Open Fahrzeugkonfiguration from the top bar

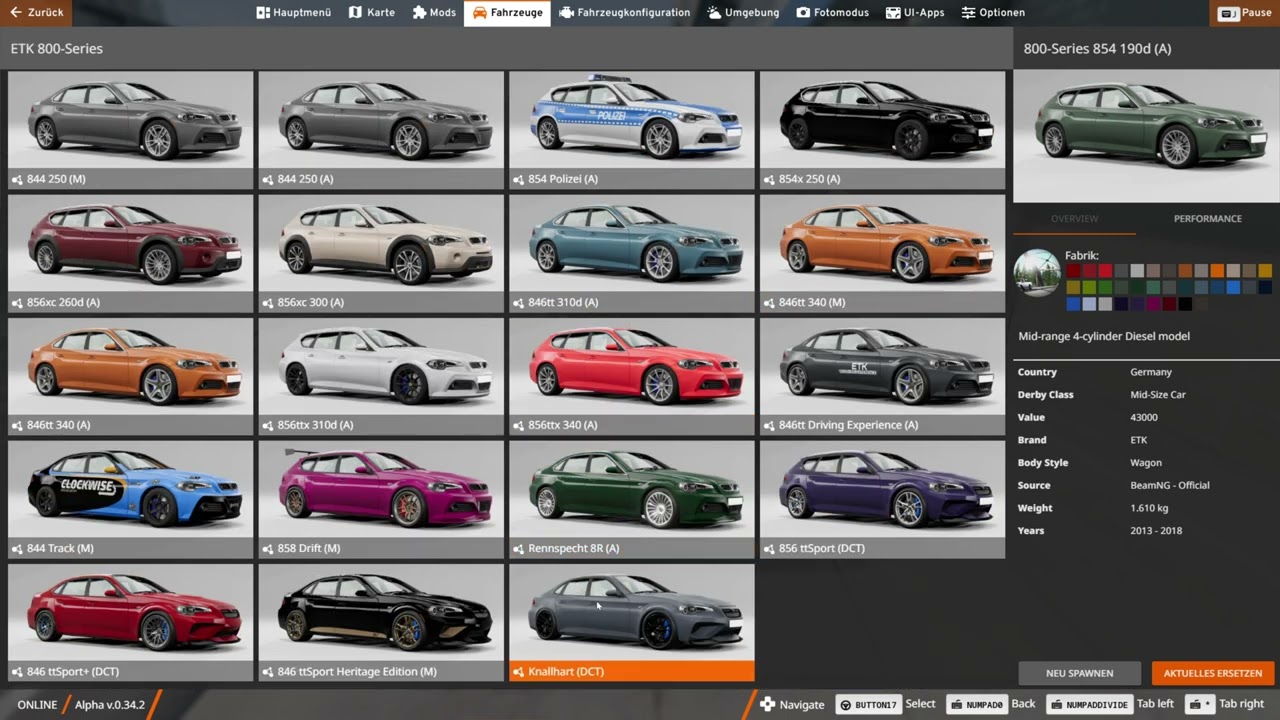(x=625, y=13)
